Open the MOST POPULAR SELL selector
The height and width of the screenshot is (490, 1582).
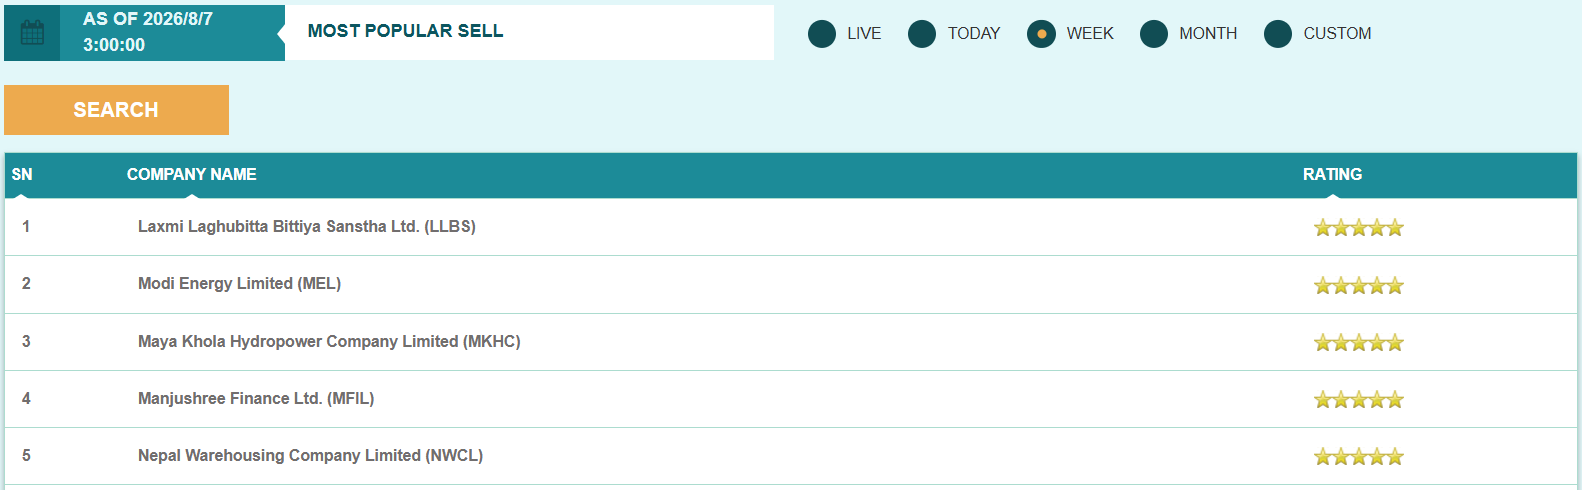point(529,32)
